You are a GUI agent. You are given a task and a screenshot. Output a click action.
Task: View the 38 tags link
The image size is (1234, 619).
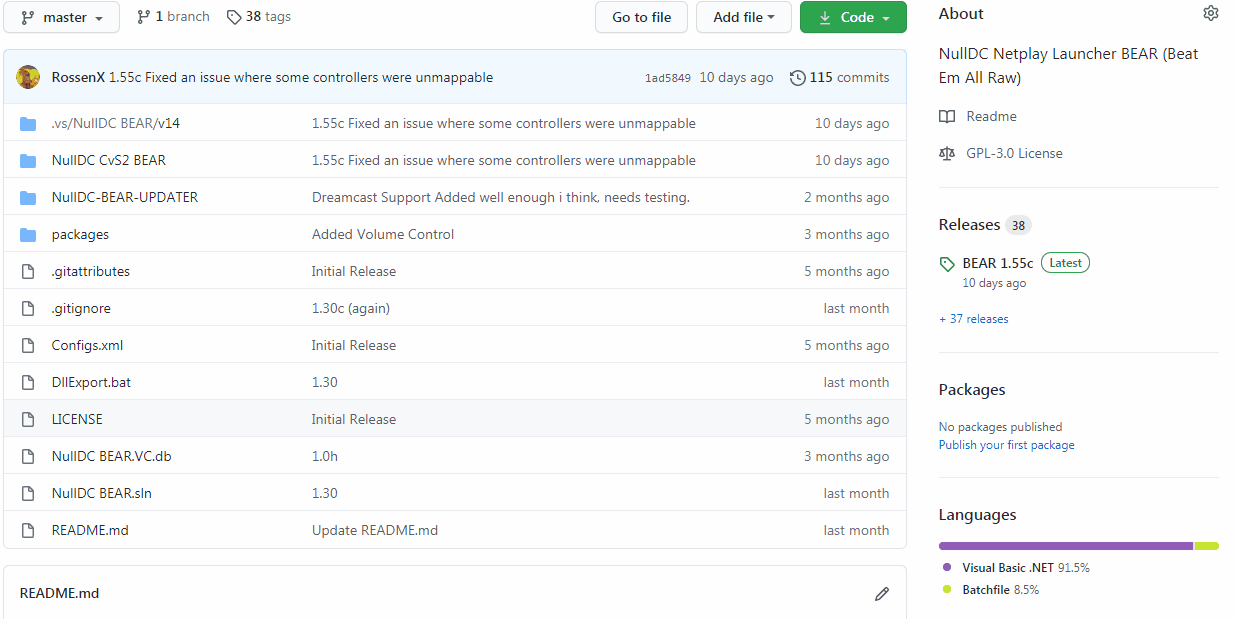coord(259,17)
